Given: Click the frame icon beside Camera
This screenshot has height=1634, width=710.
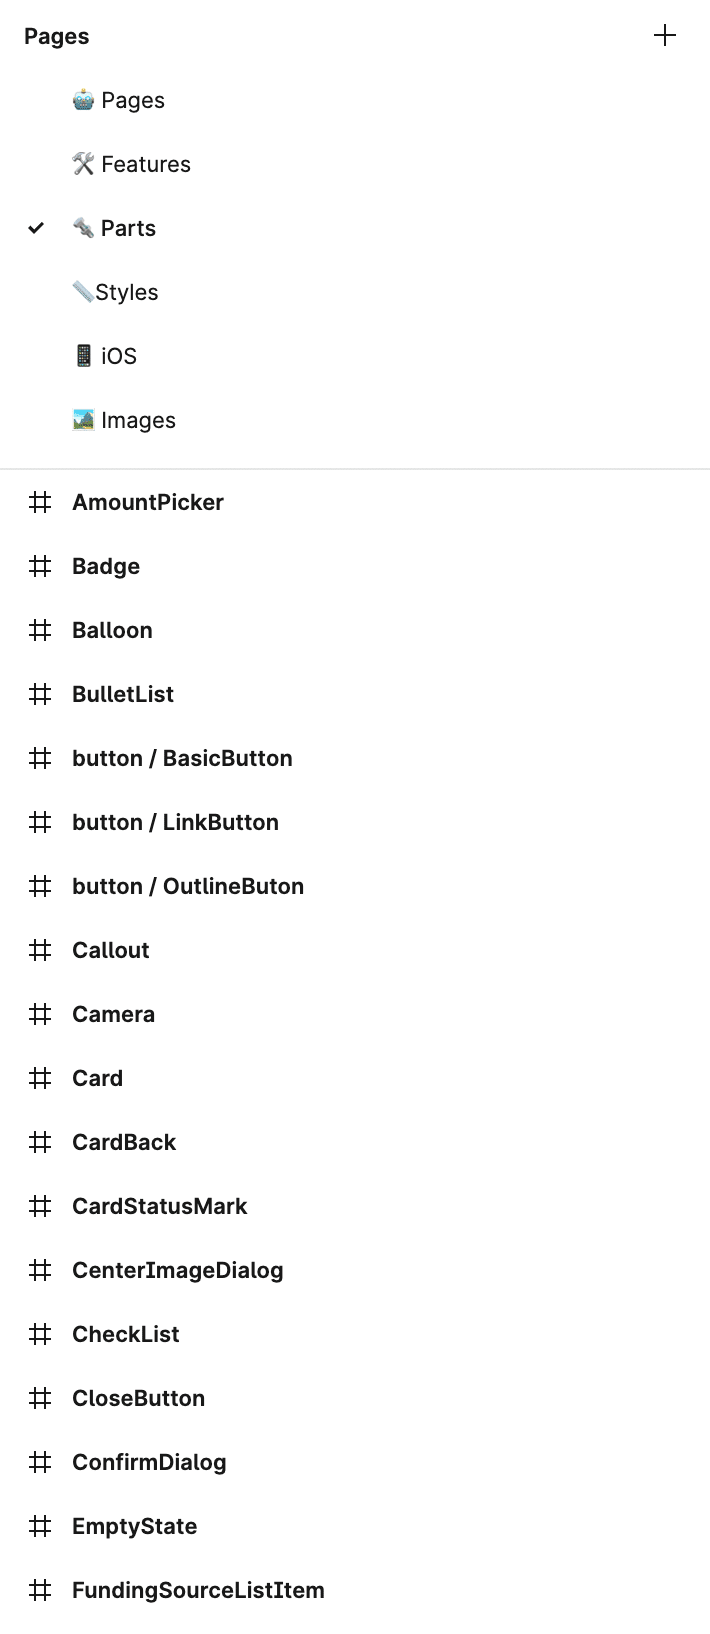Looking at the screenshot, I should coord(40,1014).
